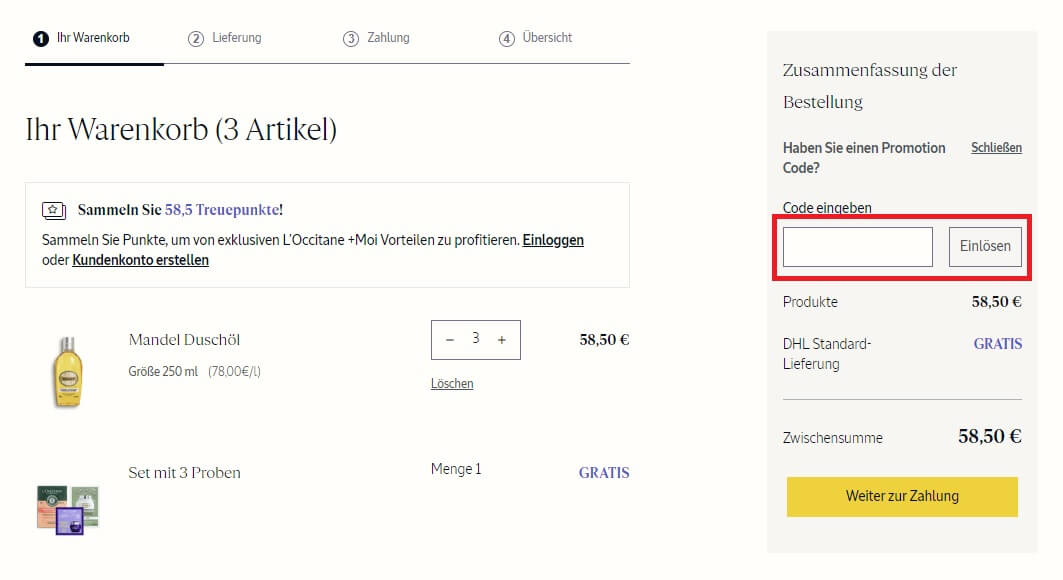Click the Mandel Duschöl product name
1063x580 pixels.
tap(184, 340)
